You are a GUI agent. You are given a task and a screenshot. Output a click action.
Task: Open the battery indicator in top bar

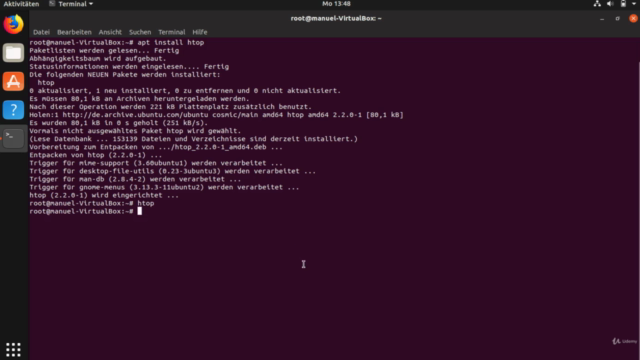(623, 4)
